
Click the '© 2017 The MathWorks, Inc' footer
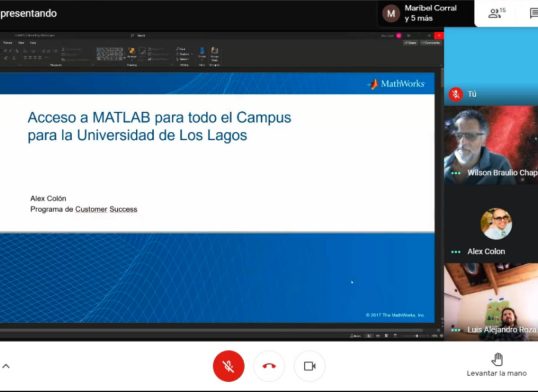coord(395,315)
